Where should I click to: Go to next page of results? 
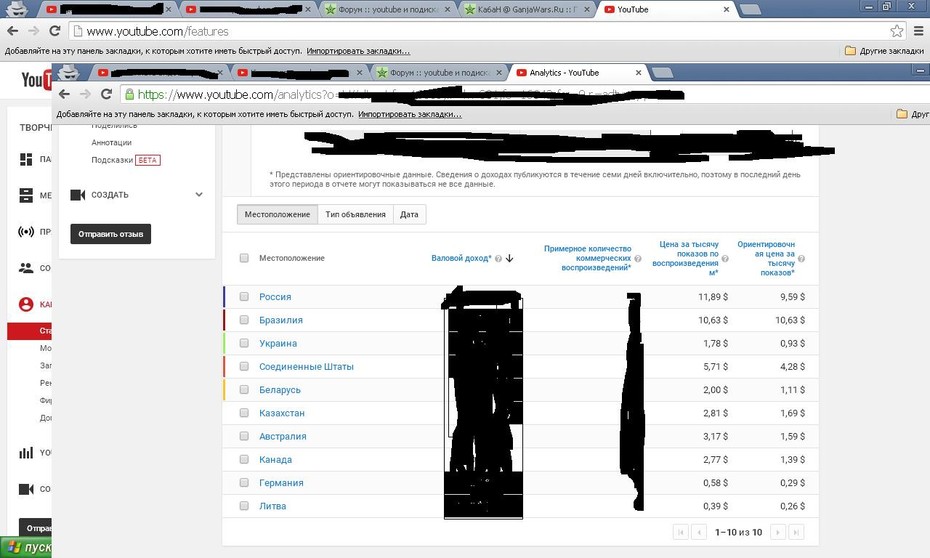pos(778,533)
